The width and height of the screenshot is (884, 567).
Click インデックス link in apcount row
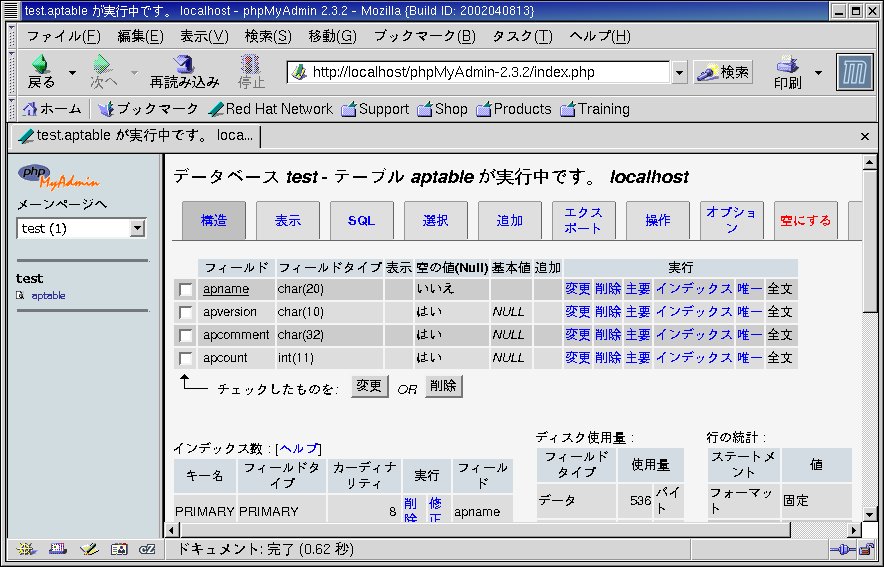tap(693, 358)
